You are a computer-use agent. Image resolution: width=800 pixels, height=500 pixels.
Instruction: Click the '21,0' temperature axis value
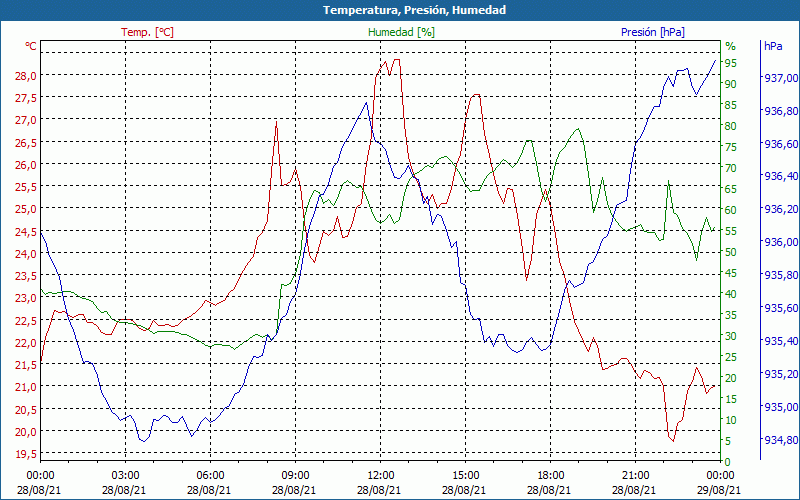tap(26, 387)
